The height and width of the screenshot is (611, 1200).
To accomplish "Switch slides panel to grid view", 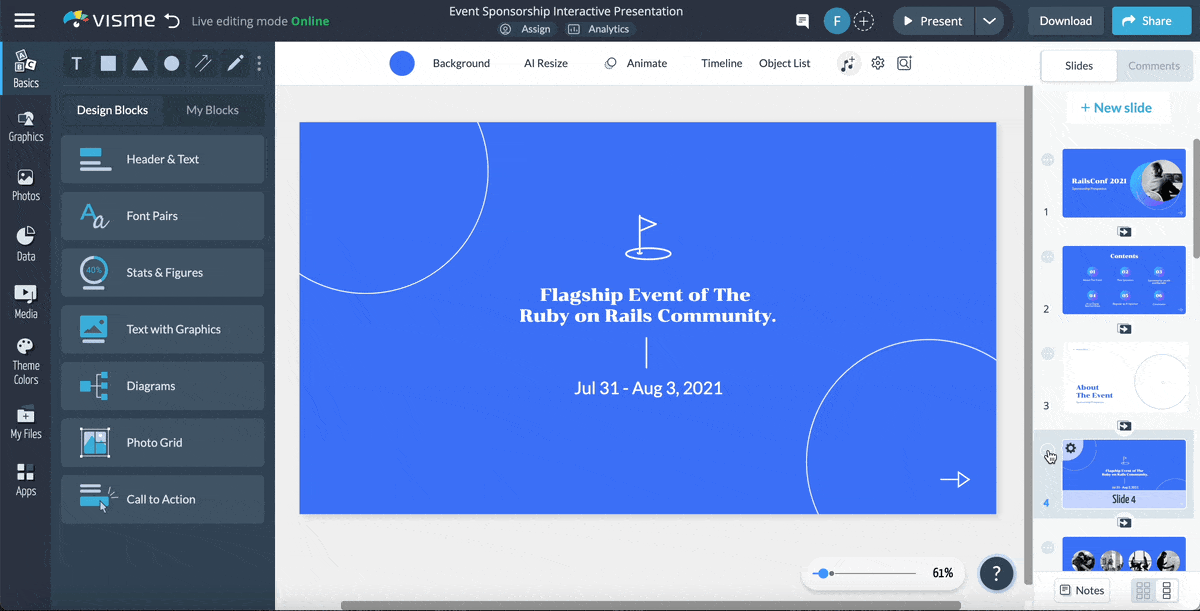I will [x=1142, y=591].
